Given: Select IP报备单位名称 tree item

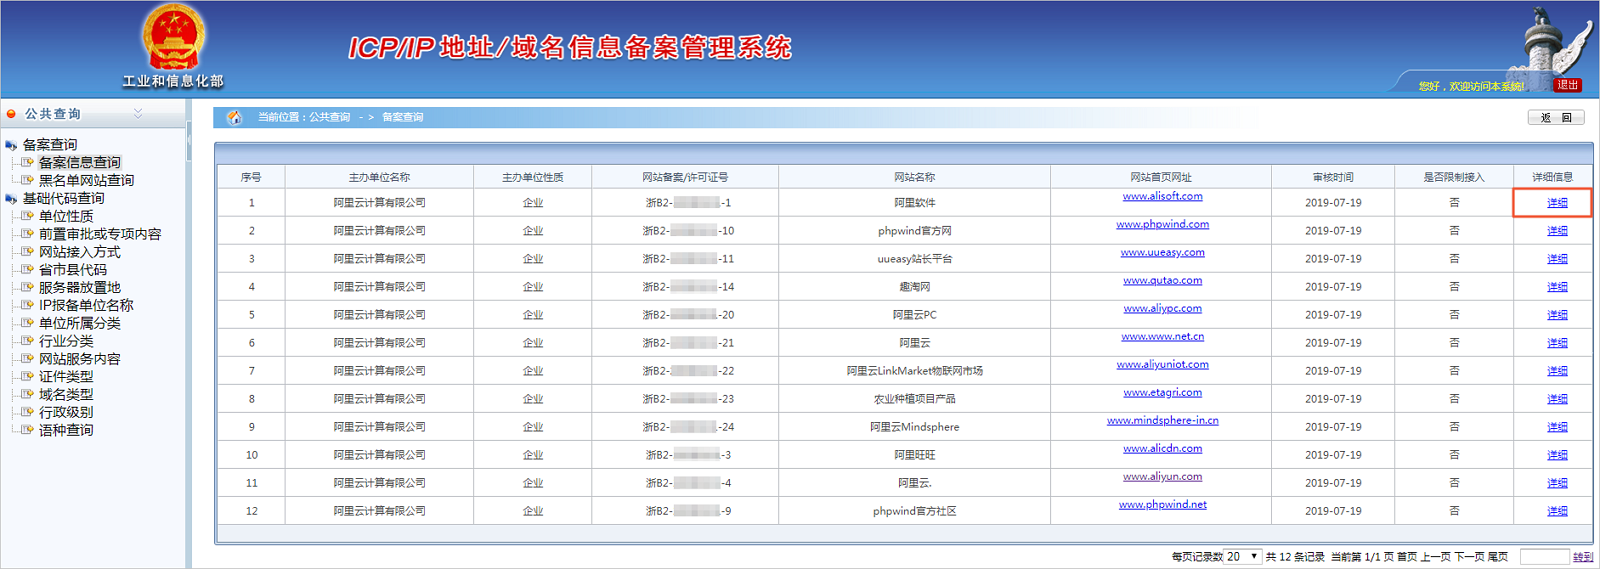Looking at the screenshot, I should point(86,305).
